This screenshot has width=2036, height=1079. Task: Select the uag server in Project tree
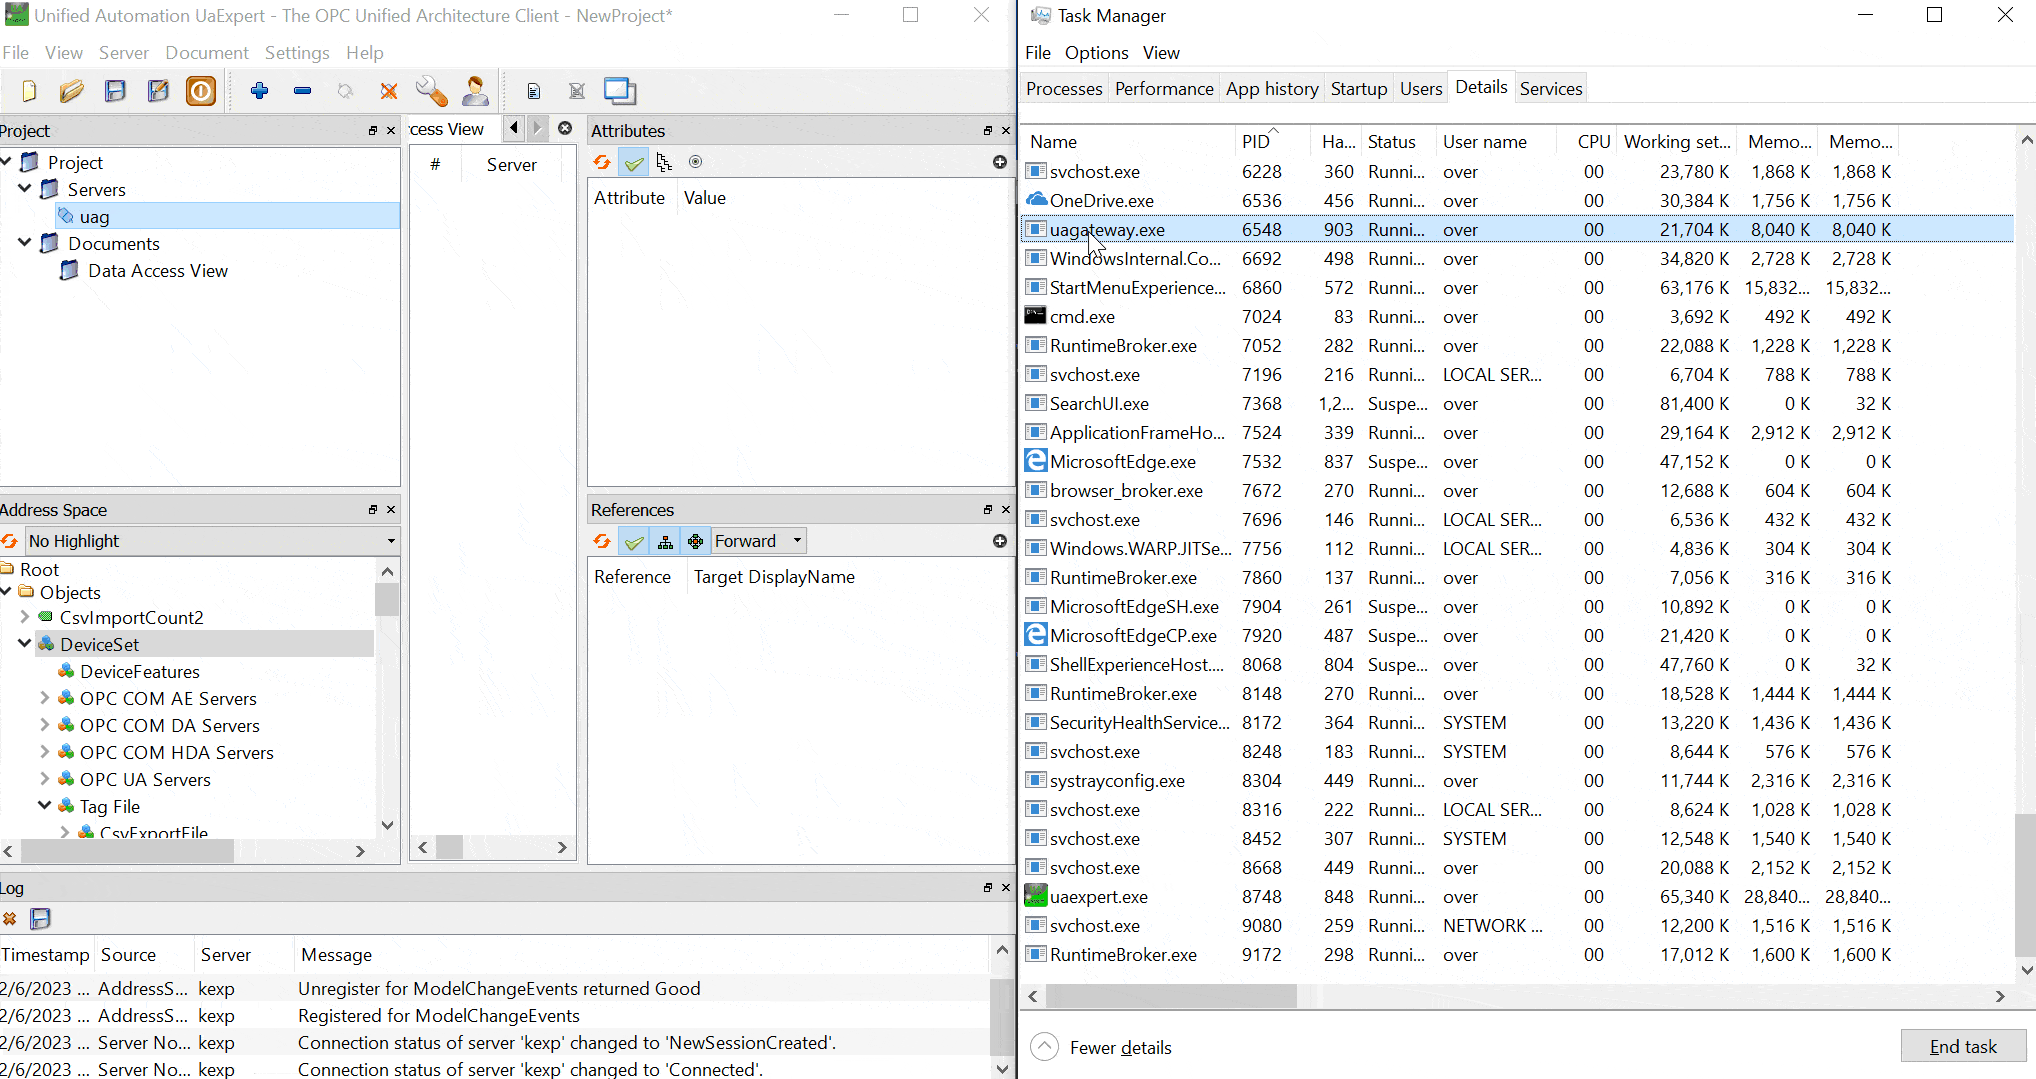228,216
